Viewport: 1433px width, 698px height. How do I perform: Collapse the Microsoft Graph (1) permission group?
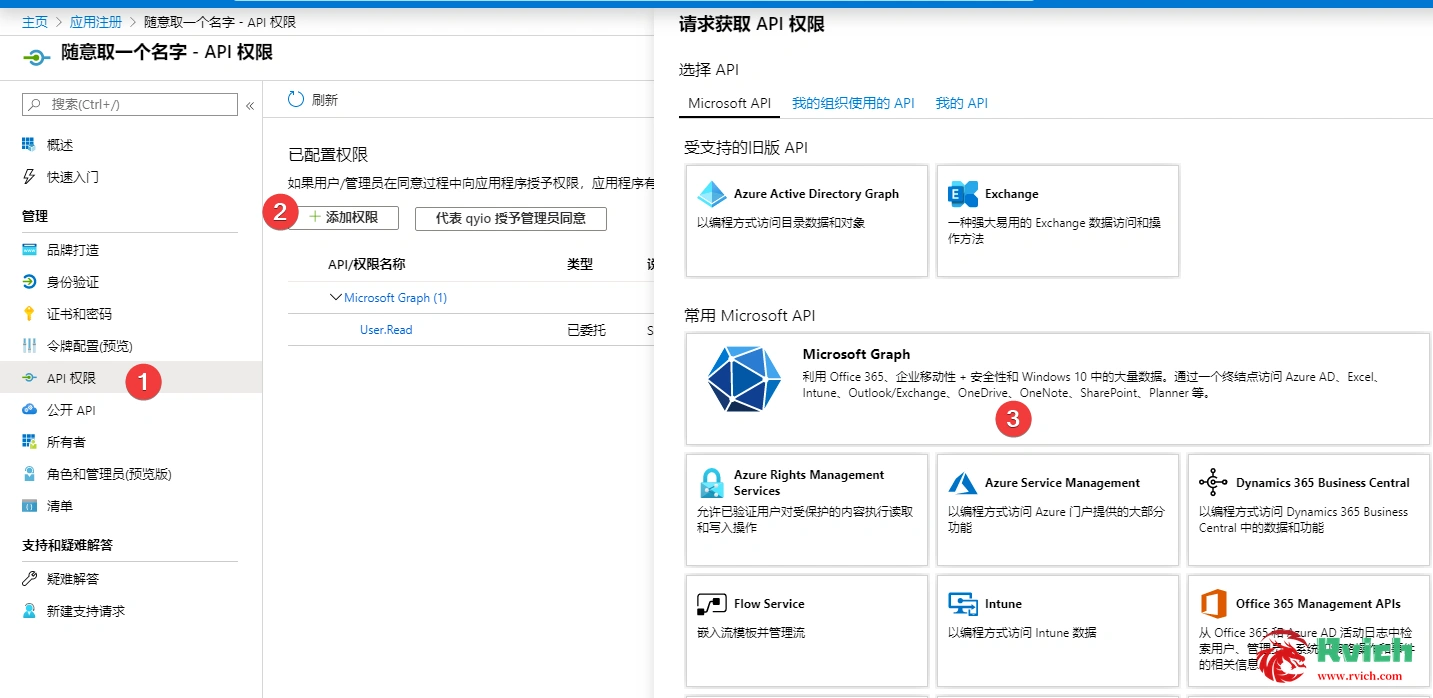[x=335, y=298]
